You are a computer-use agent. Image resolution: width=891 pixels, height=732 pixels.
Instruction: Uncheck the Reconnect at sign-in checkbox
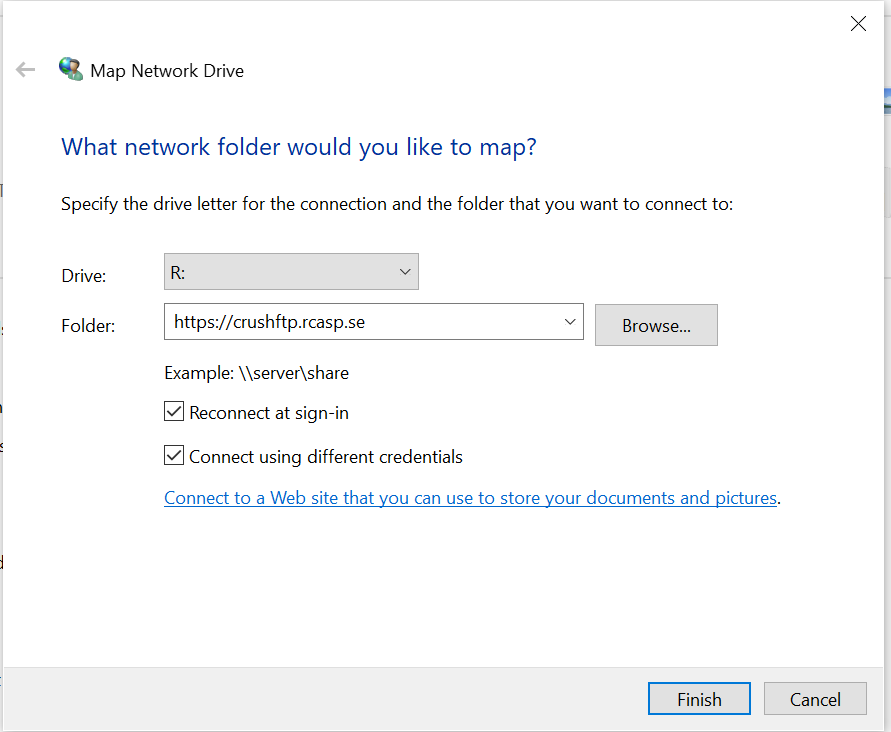click(x=174, y=412)
